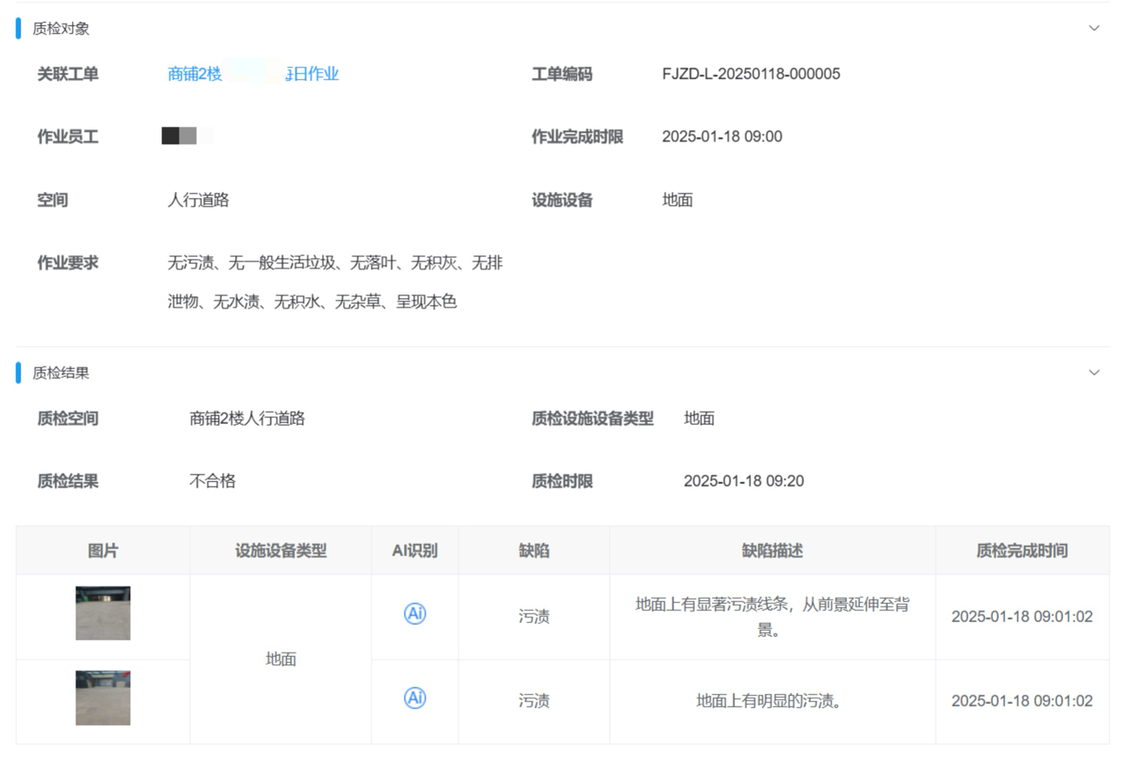Screen dimensions: 1124x768
Task: Click the merged 地面 equipment type cell
Action: click(x=281, y=659)
